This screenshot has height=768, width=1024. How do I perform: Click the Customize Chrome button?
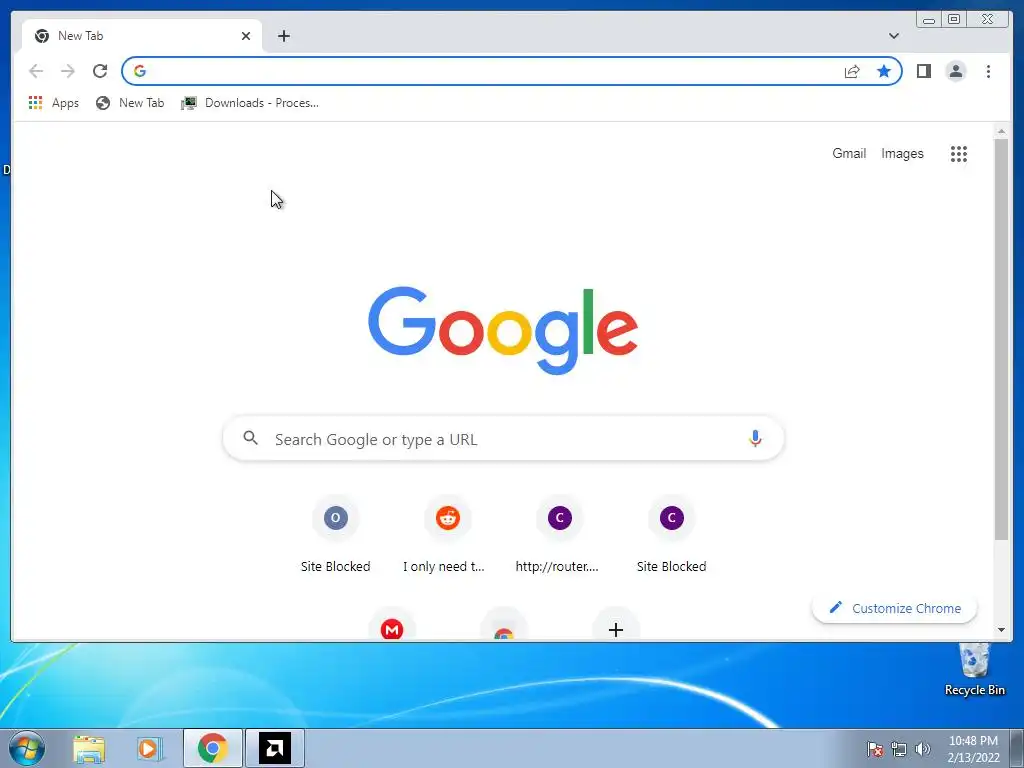(894, 608)
